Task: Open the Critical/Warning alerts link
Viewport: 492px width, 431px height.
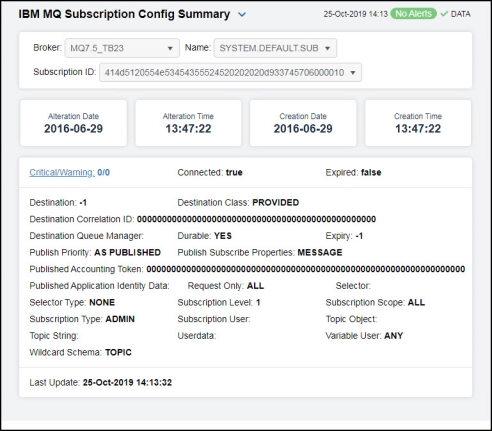Action: pyautogui.click(x=62, y=173)
